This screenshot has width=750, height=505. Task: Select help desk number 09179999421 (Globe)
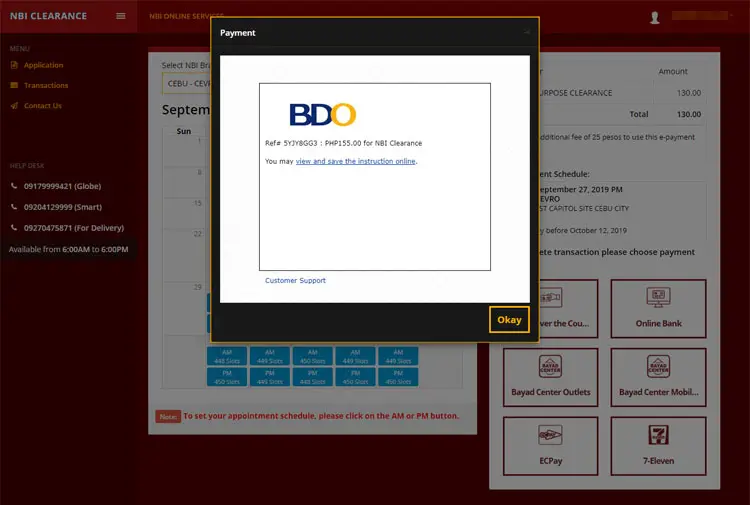click(62, 186)
